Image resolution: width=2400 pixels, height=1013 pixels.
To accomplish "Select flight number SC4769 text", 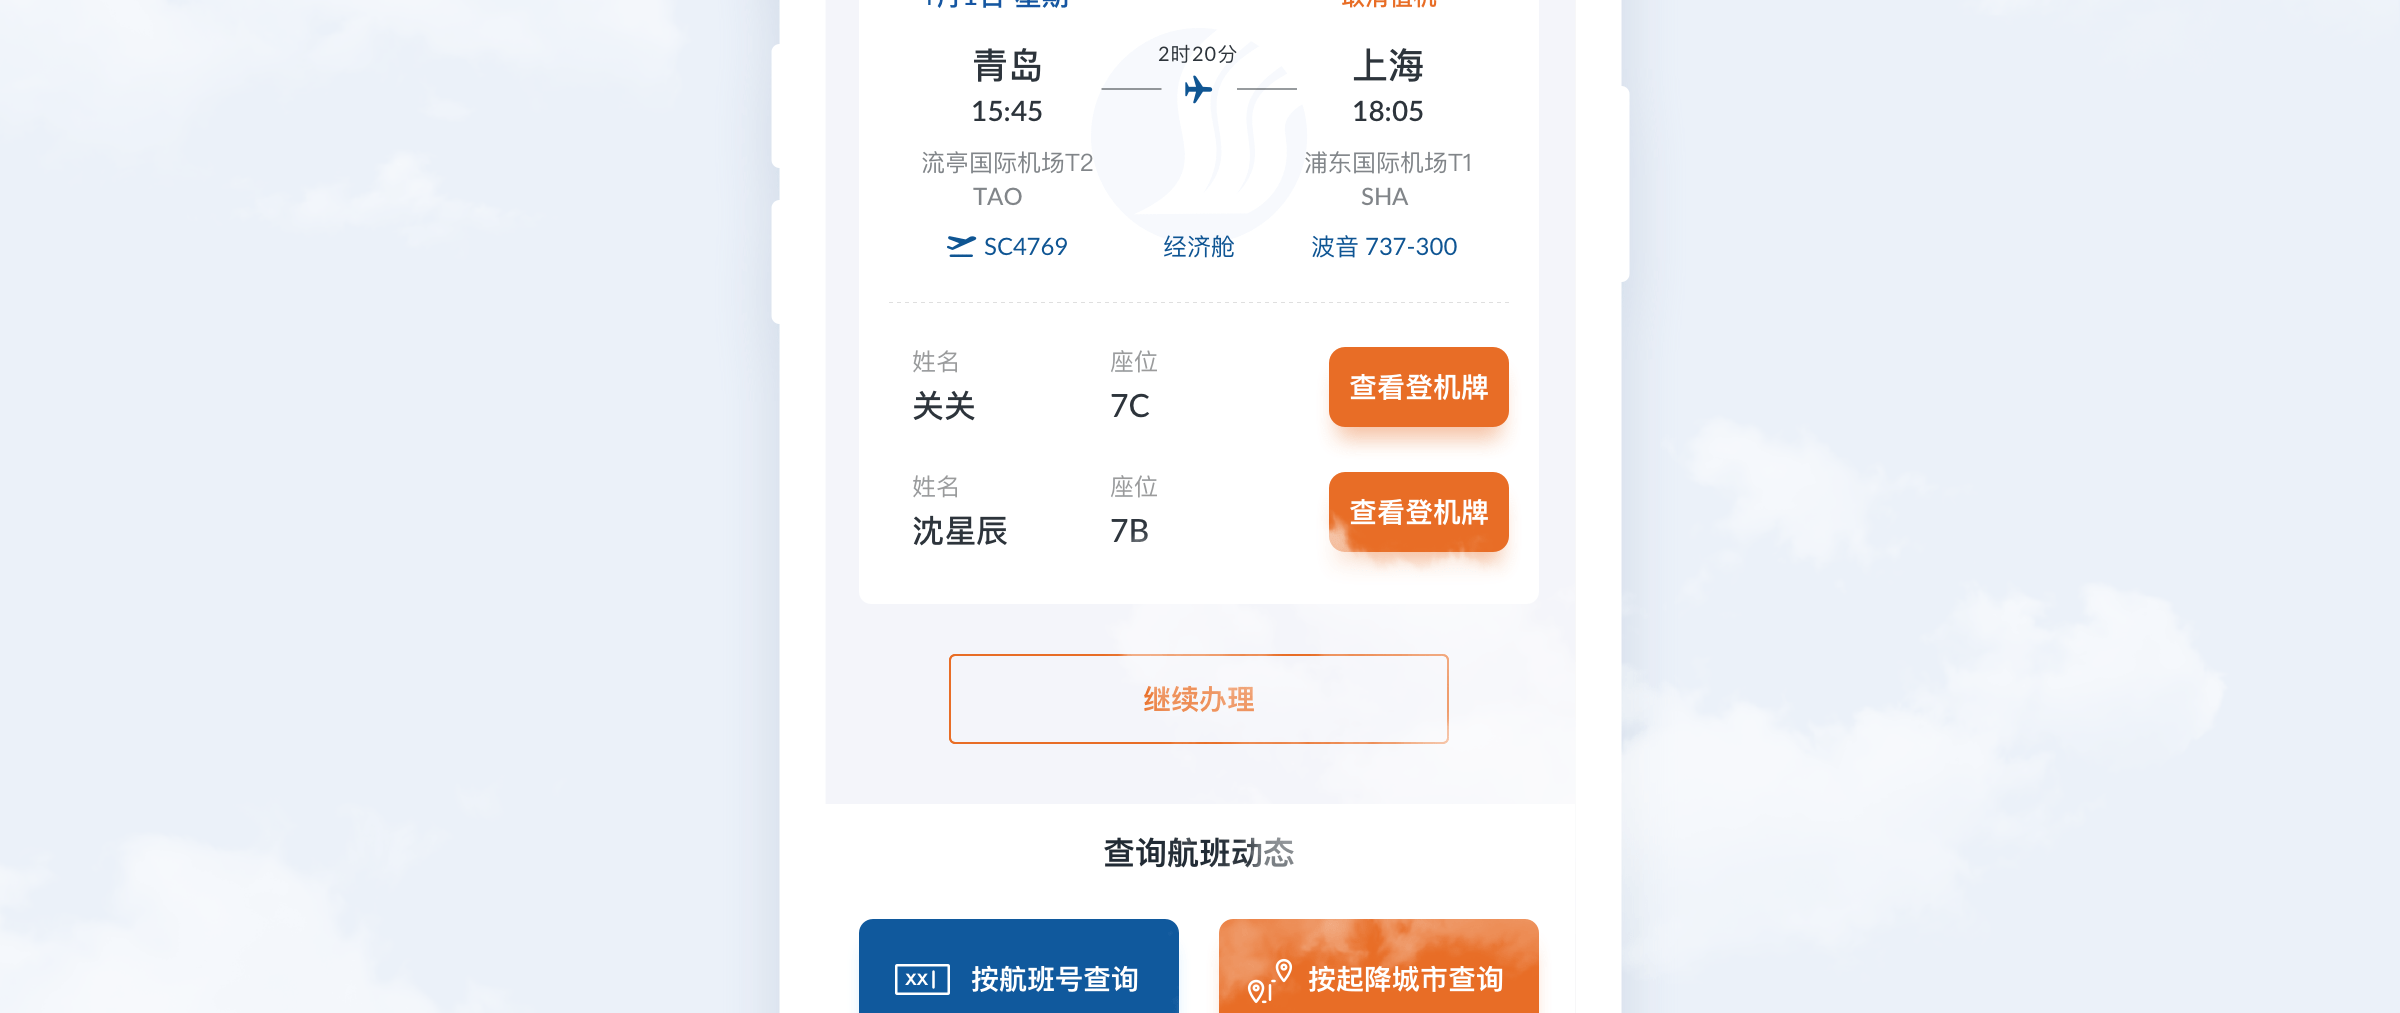I will coord(1025,246).
